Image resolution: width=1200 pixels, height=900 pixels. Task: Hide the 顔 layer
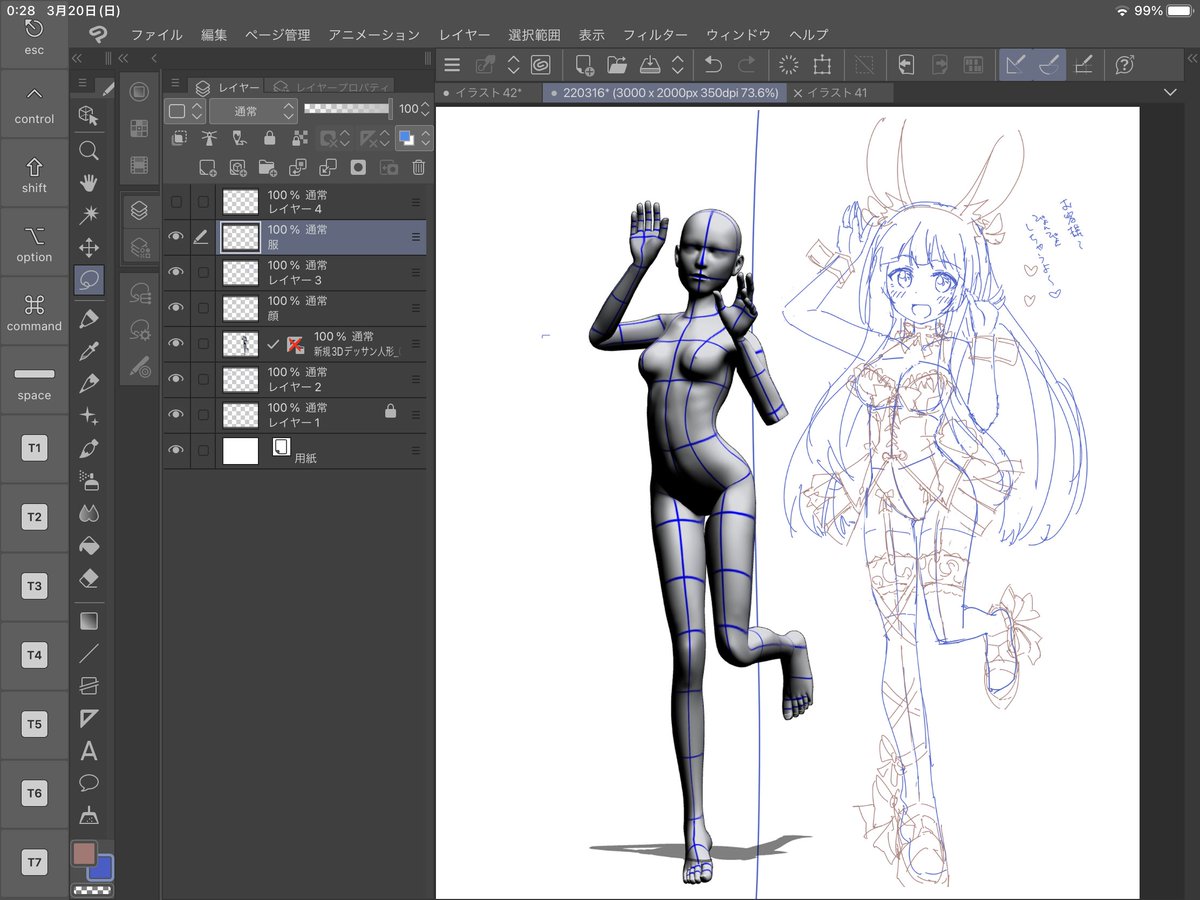pyautogui.click(x=176, y=307)
